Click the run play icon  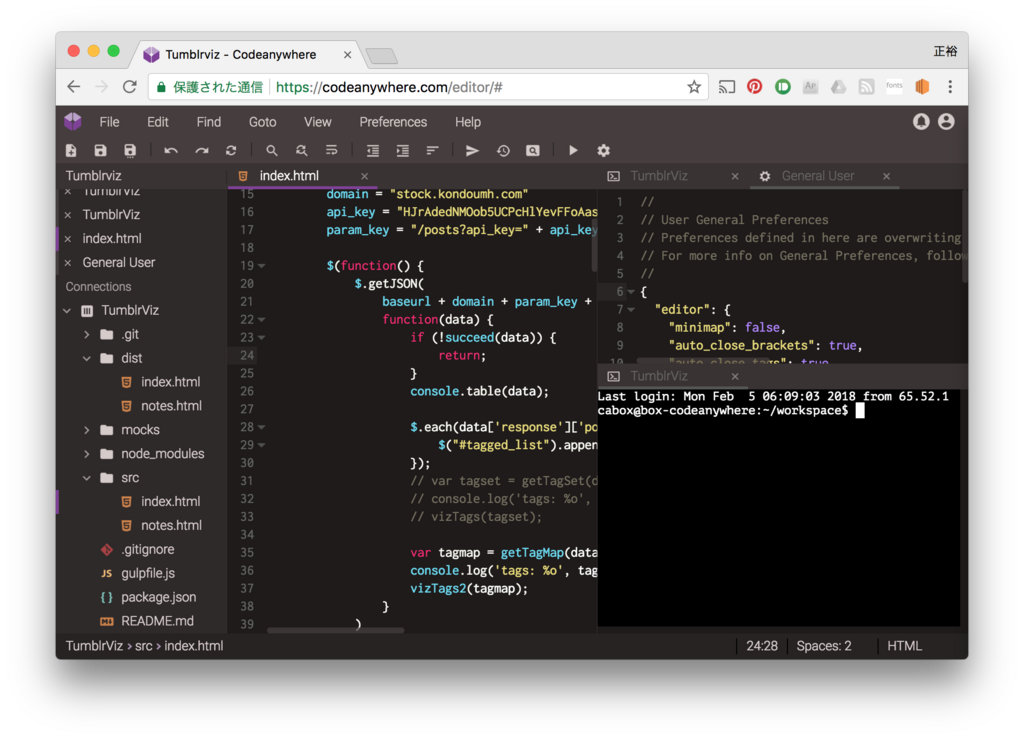point(573,151)
